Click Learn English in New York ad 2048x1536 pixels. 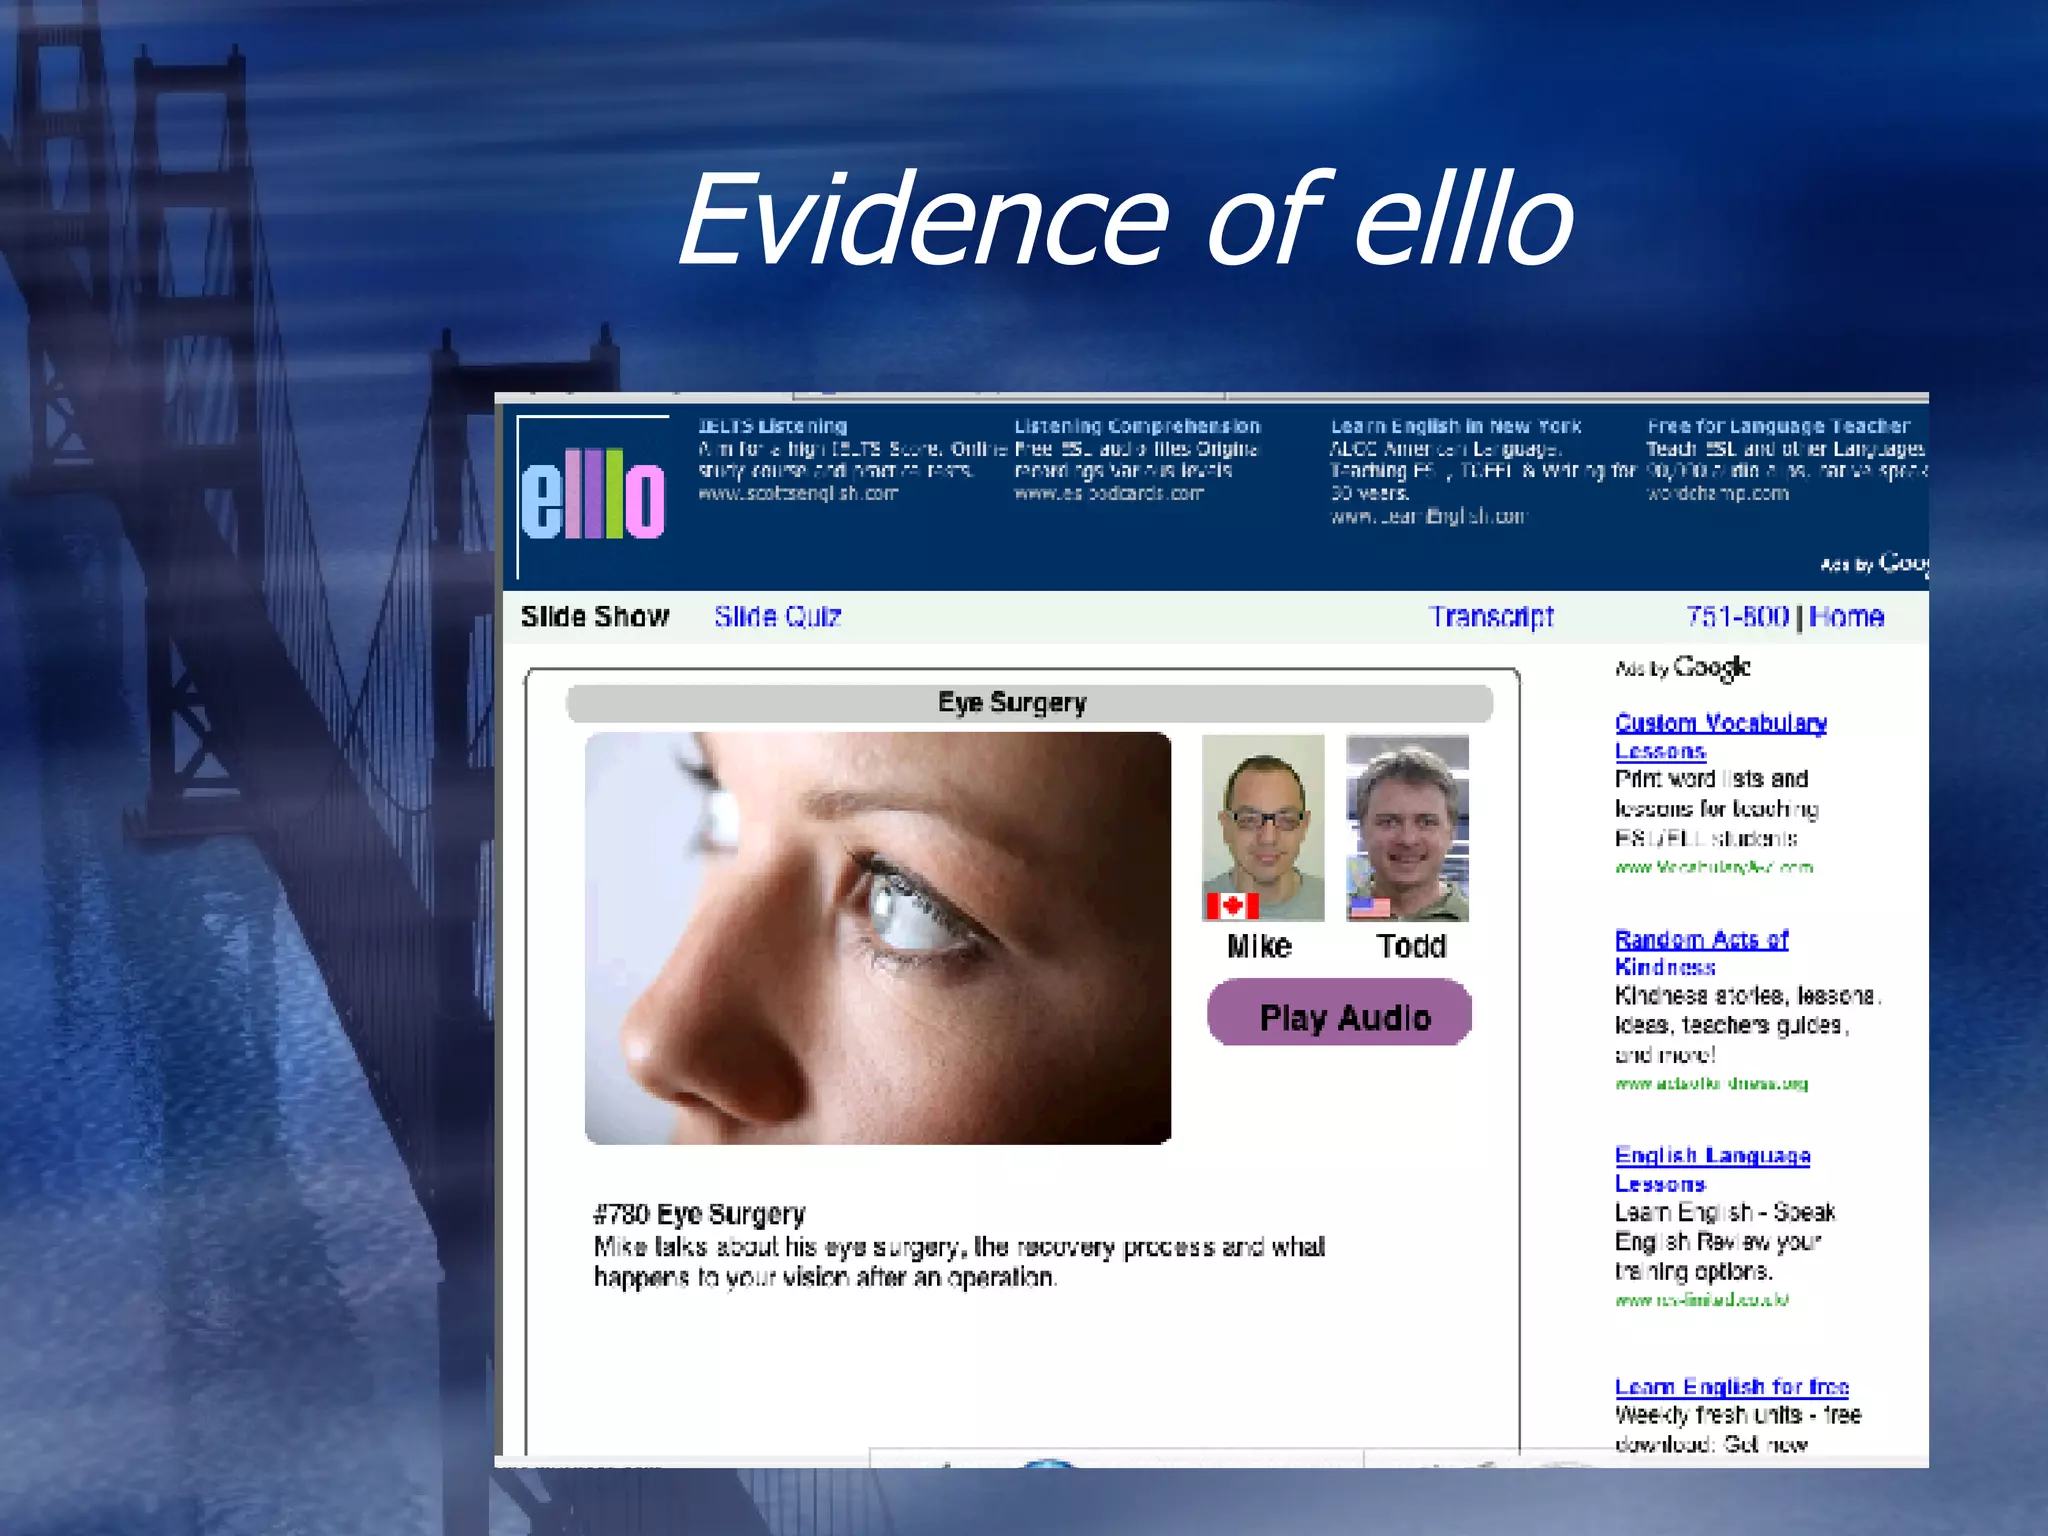1455,427
